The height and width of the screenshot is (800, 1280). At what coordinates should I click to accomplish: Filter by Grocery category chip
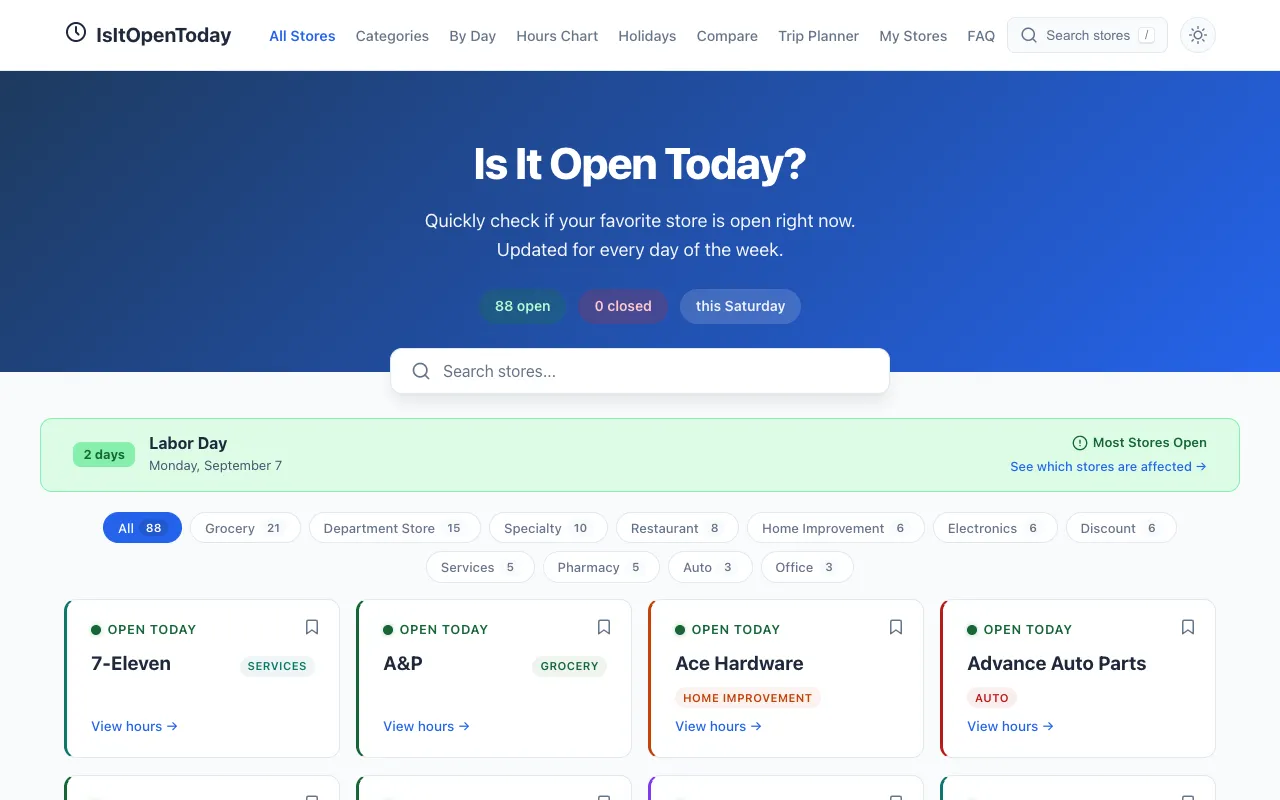[245, 528]
